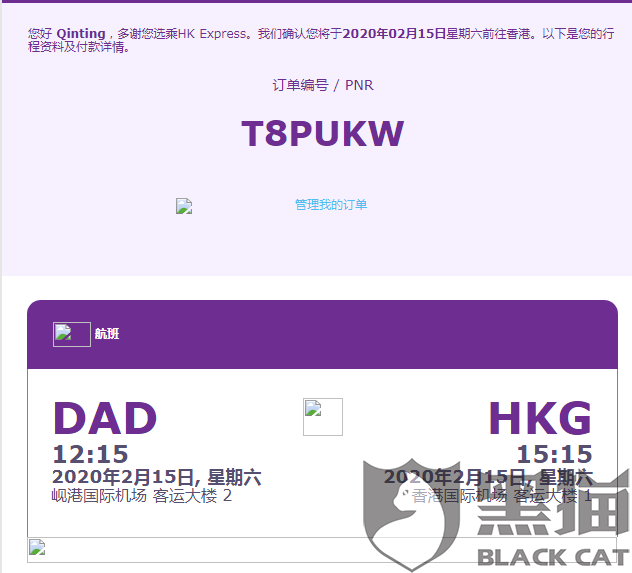Click the arrival date under 15:15

(488, 477)
